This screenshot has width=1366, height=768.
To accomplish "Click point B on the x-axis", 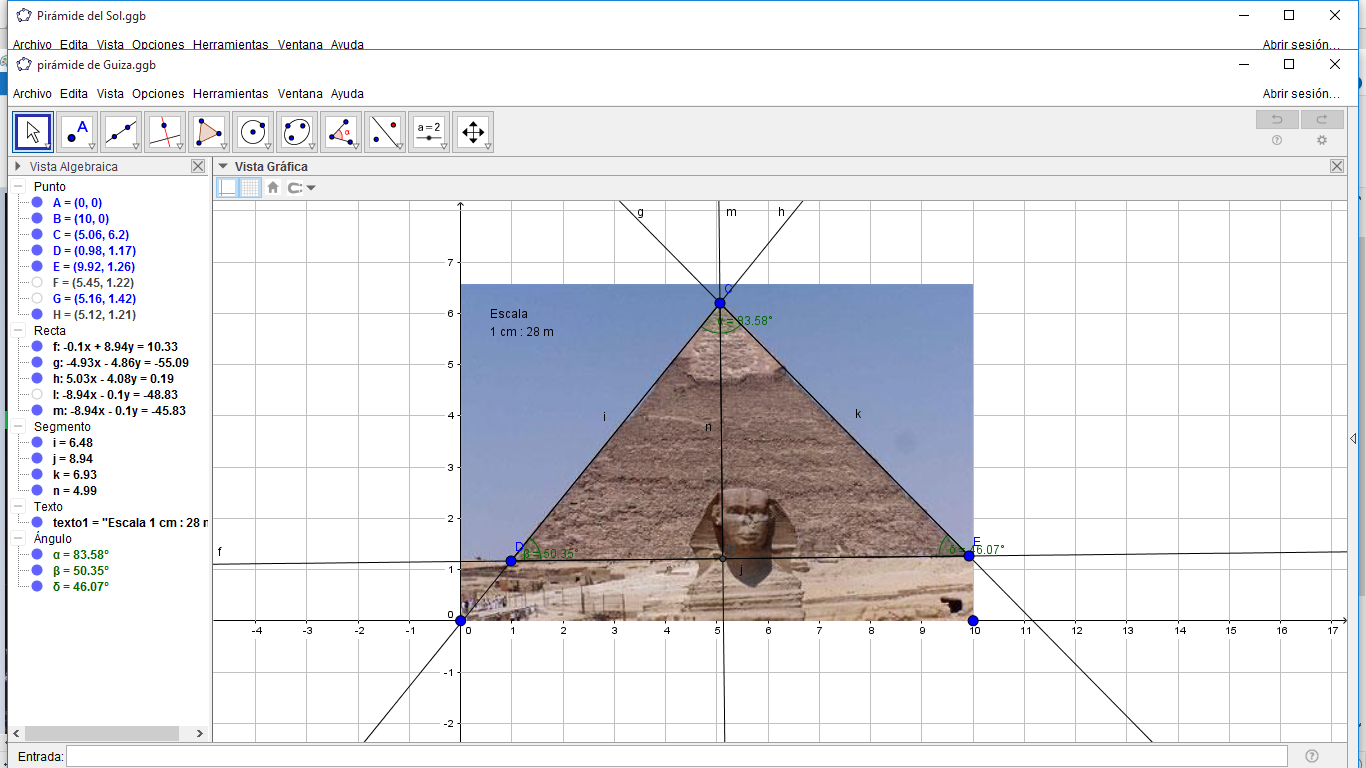I will pos(973,621).
